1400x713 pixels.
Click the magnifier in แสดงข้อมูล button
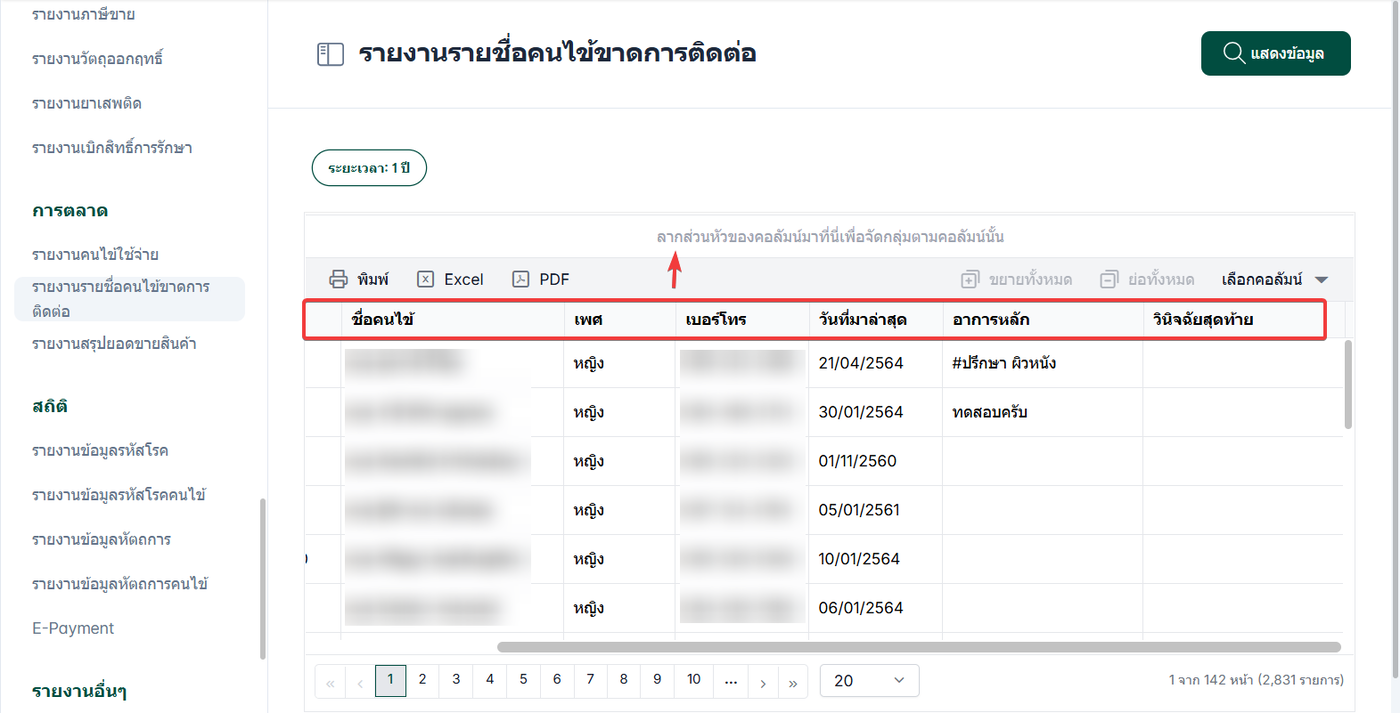point(1234,53)
